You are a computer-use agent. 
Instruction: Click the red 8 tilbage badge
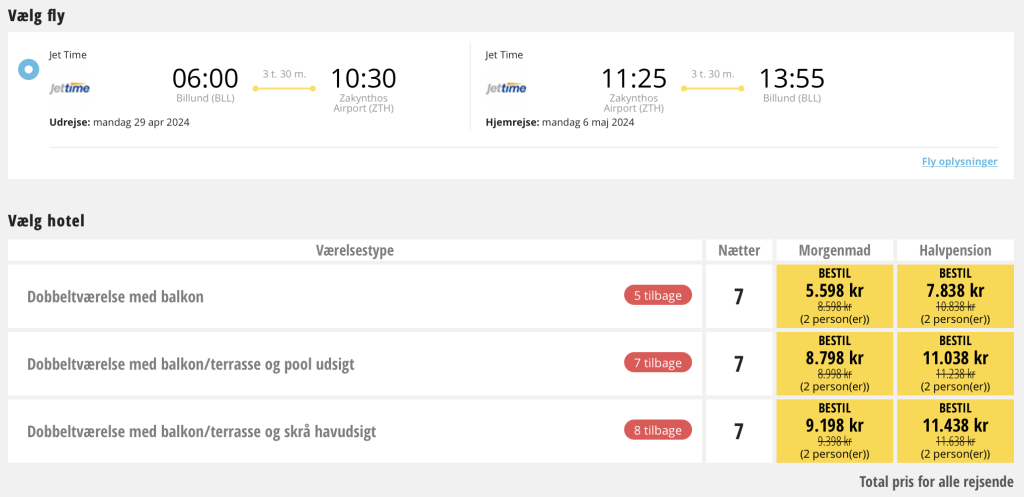(x=657, y=430)
